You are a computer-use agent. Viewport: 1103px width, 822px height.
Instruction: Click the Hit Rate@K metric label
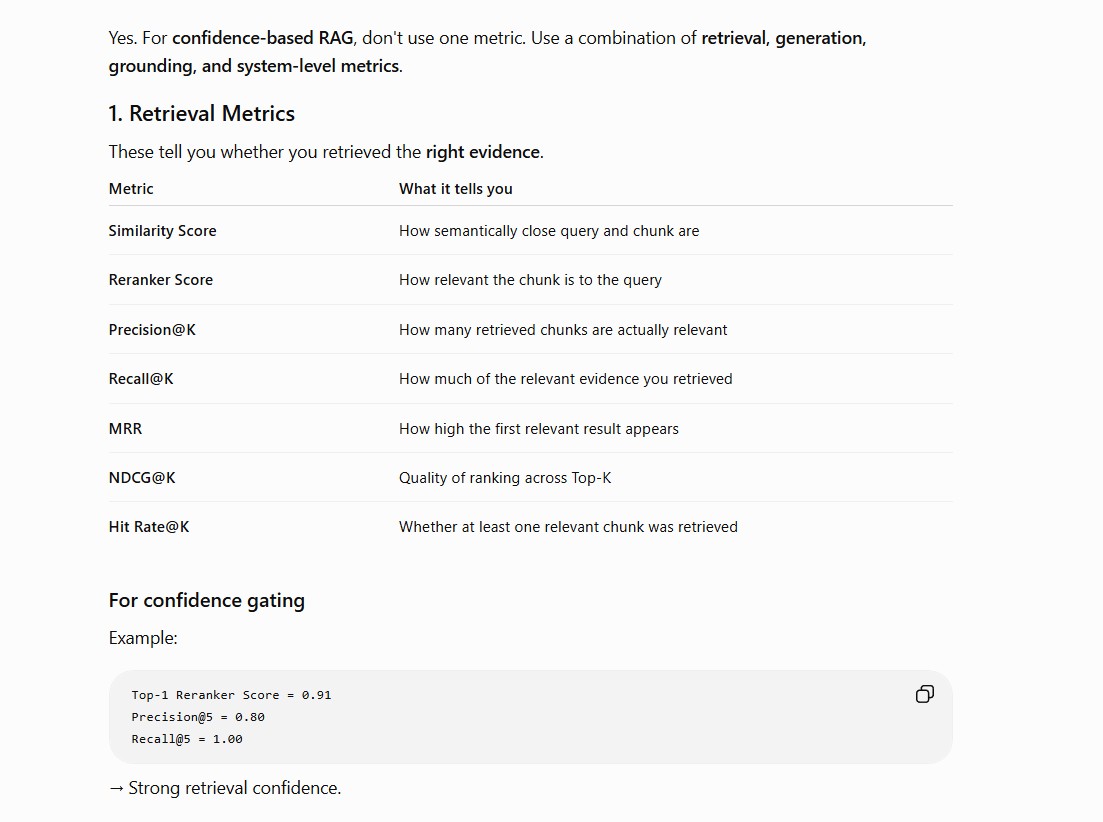(149, 527)
